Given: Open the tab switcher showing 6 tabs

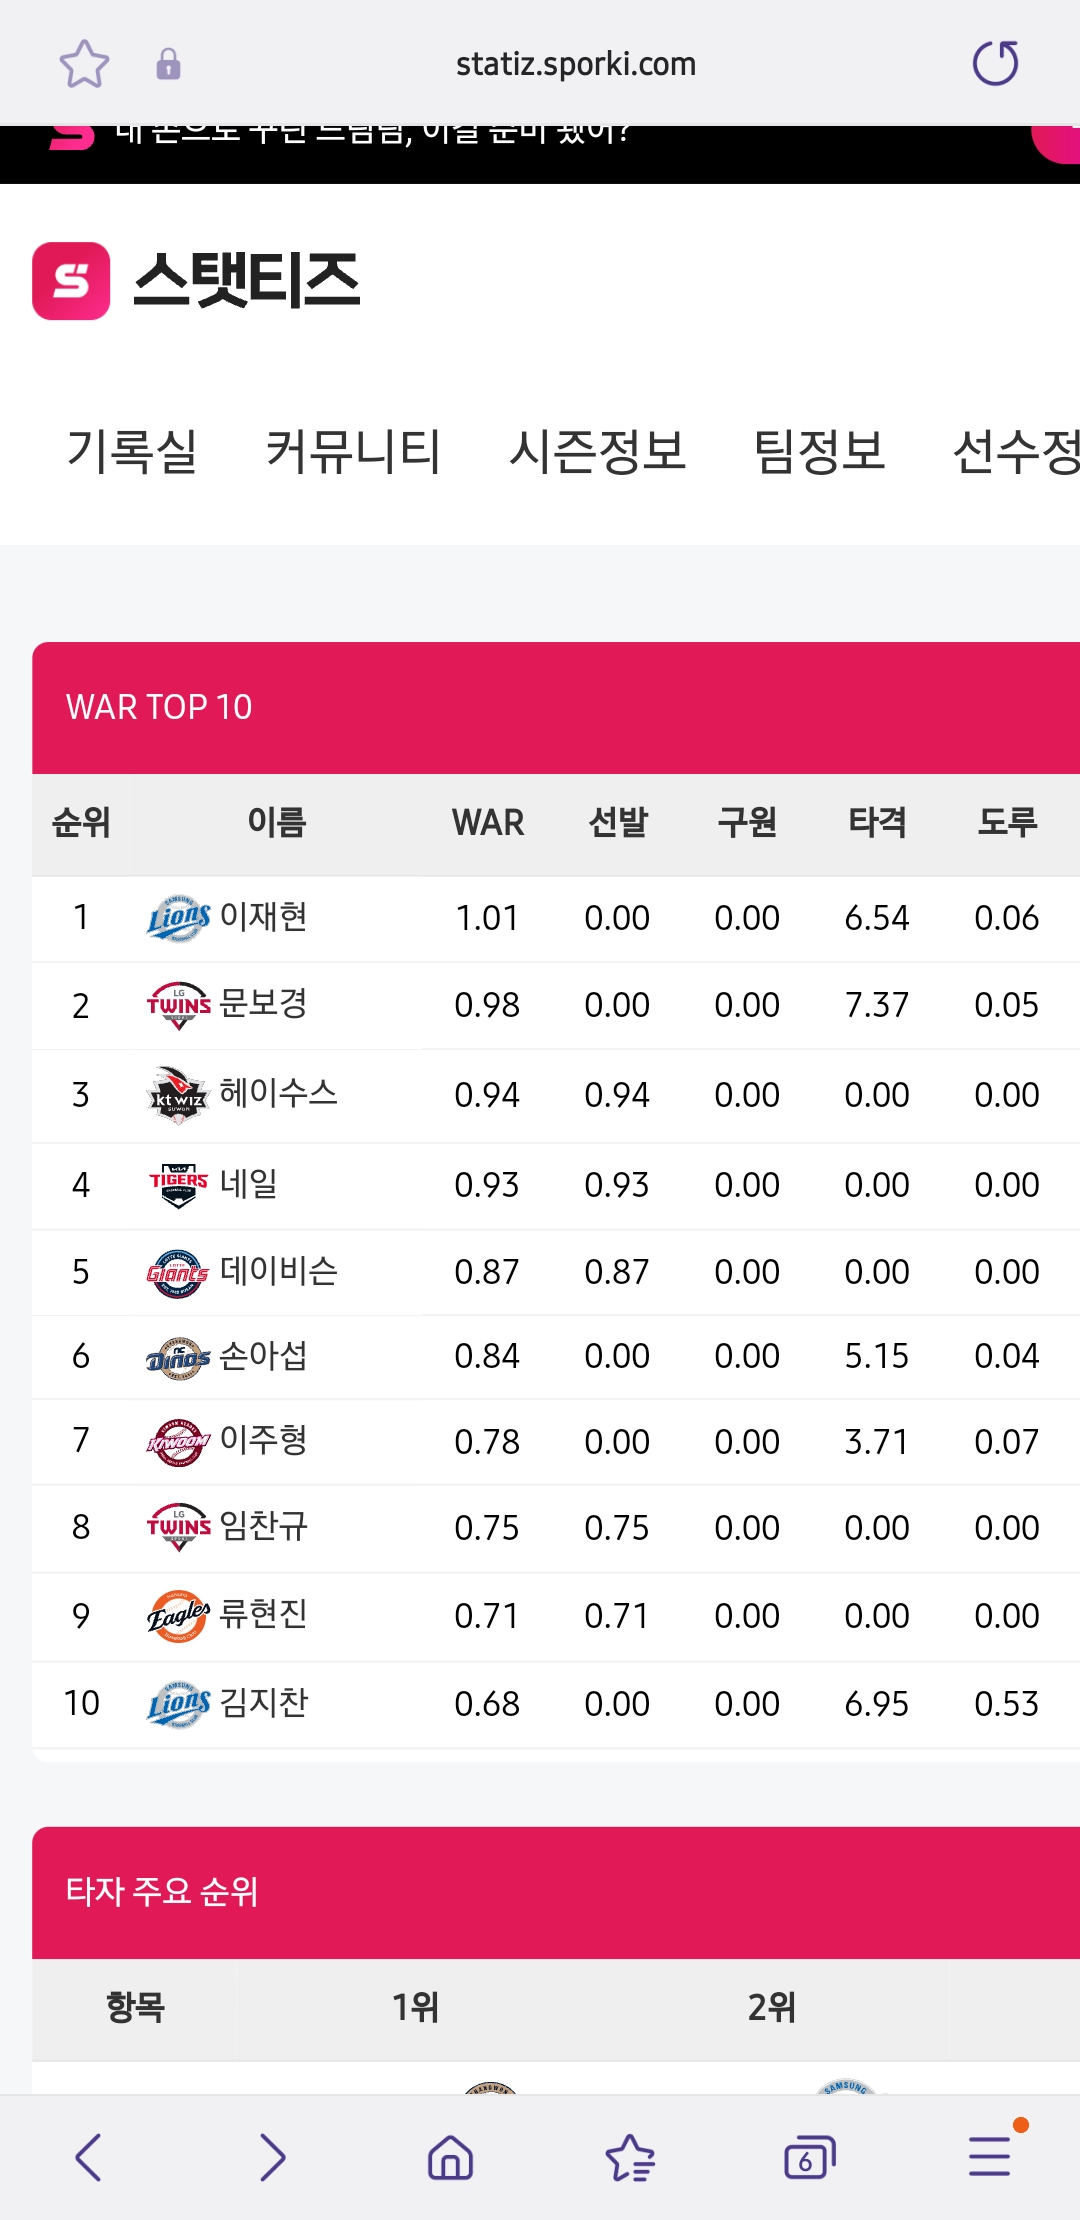Looking at the screenshot, I should [x=809, y=2156].
